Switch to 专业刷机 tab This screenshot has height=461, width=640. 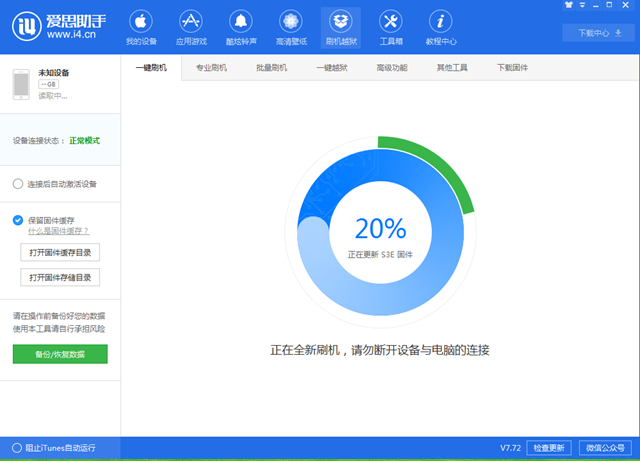tap(211, 68)
